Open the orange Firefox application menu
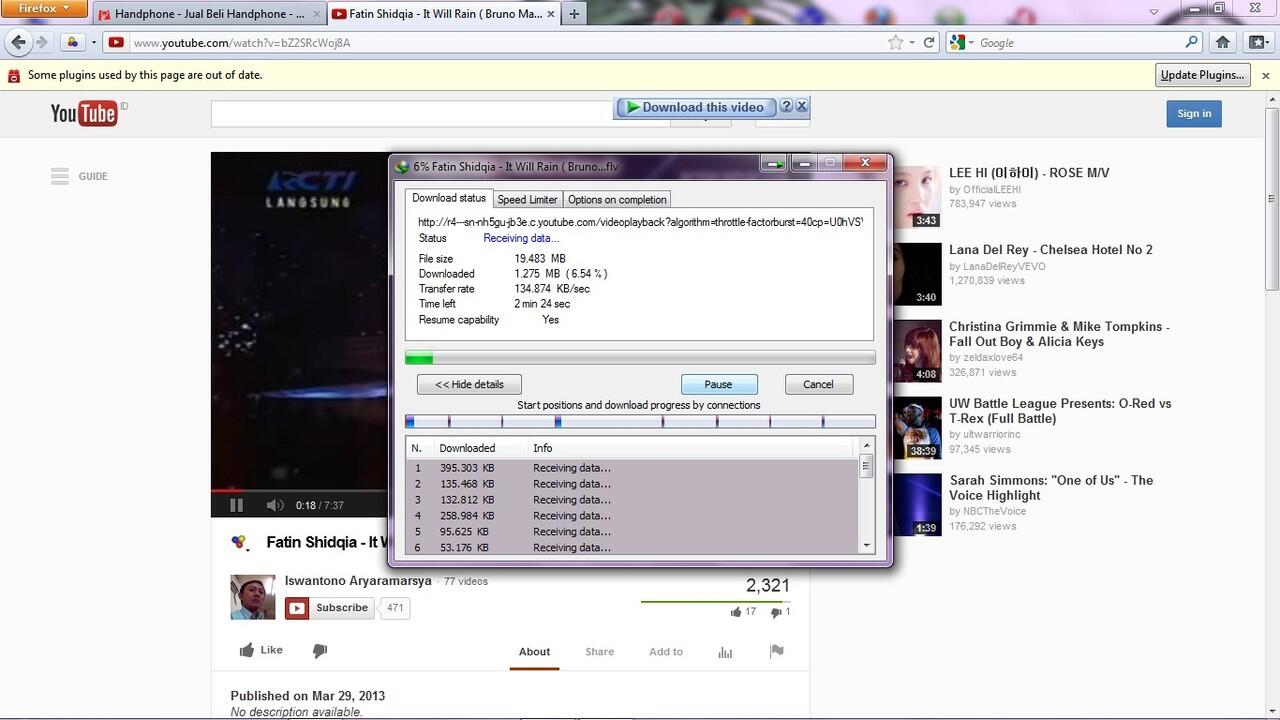Viewport: 1280px width, 720px height. (45, 9)
